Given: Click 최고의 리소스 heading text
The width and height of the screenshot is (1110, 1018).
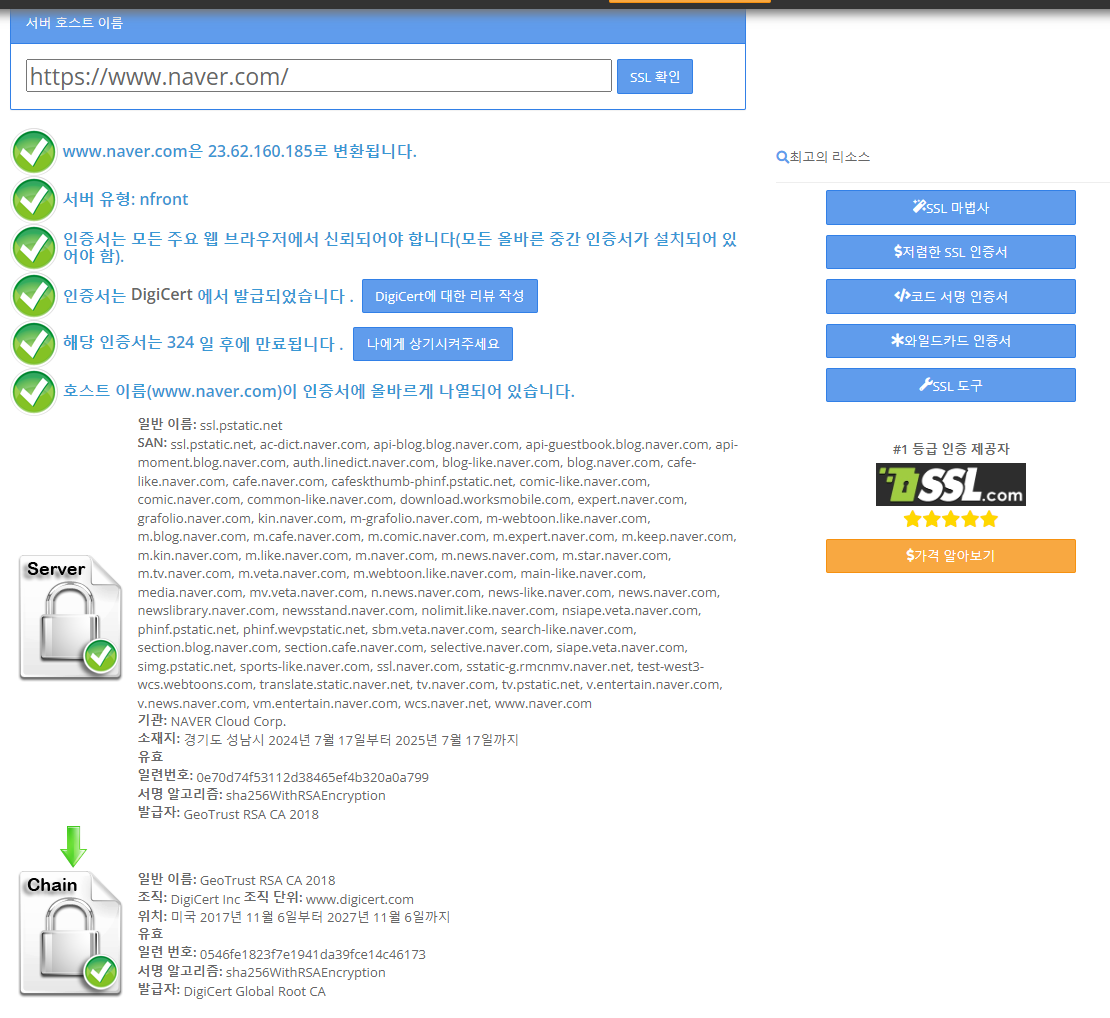Looking at the screenshot, I should click(x=830, y=156).
